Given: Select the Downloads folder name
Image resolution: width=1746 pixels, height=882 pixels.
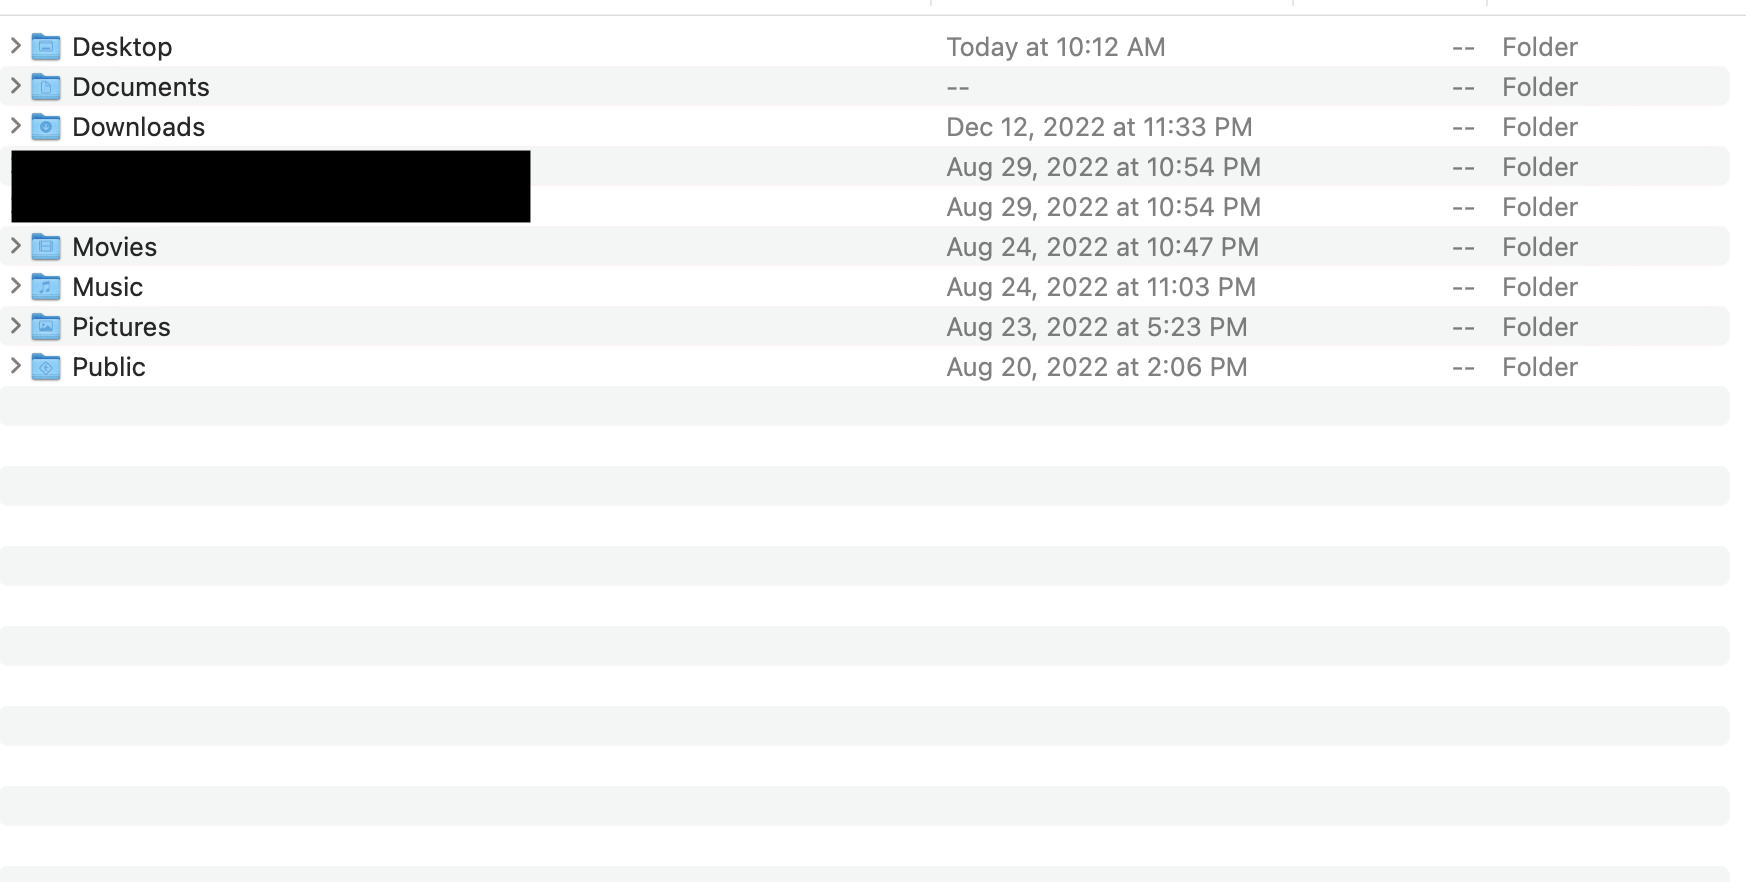Looking at the screenshot, I should [138, 127].
